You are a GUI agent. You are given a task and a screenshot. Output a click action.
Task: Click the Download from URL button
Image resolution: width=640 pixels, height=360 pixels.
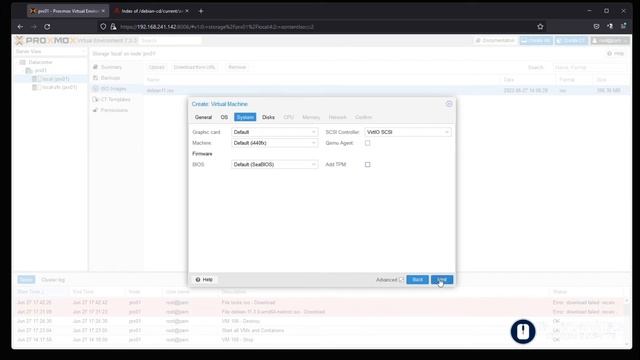(x=194, y=67)
